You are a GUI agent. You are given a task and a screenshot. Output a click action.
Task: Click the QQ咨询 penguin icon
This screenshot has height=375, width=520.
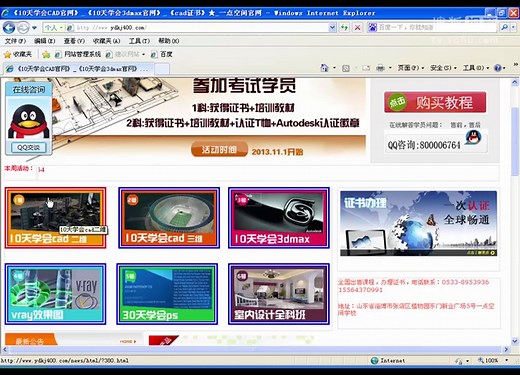(x=473, y=137)
